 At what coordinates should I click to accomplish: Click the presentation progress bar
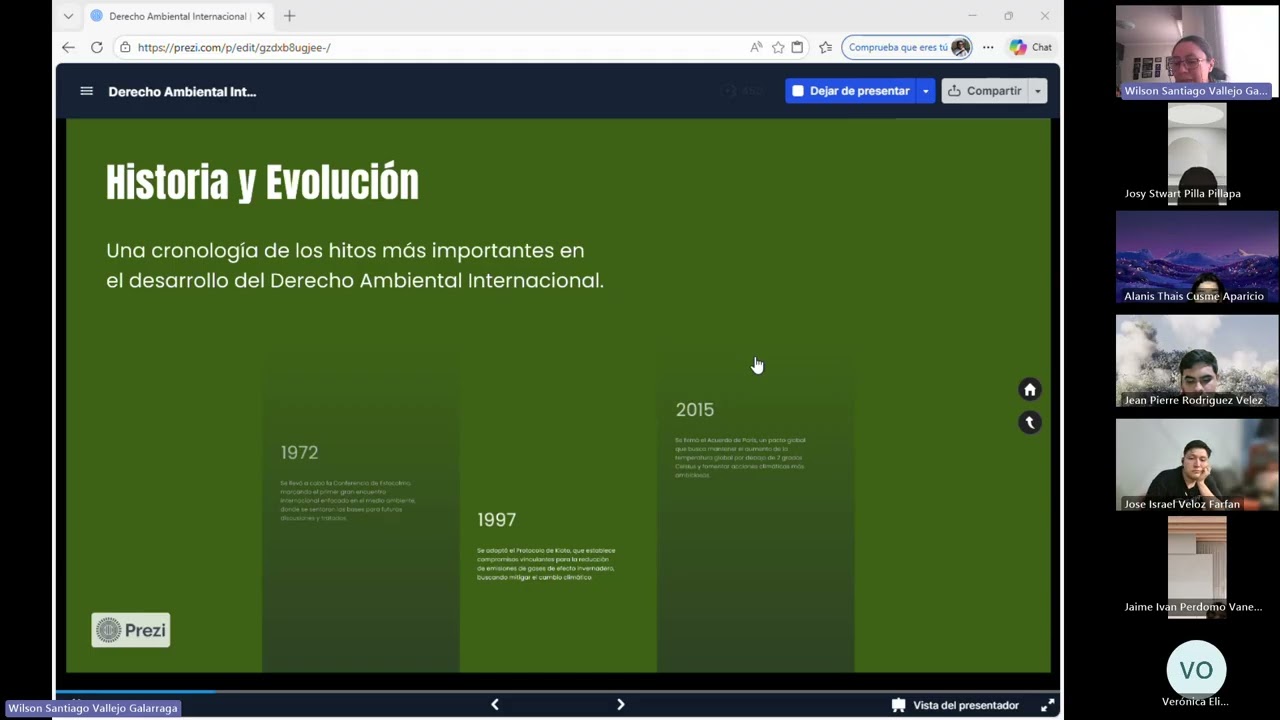coord(558,691)
